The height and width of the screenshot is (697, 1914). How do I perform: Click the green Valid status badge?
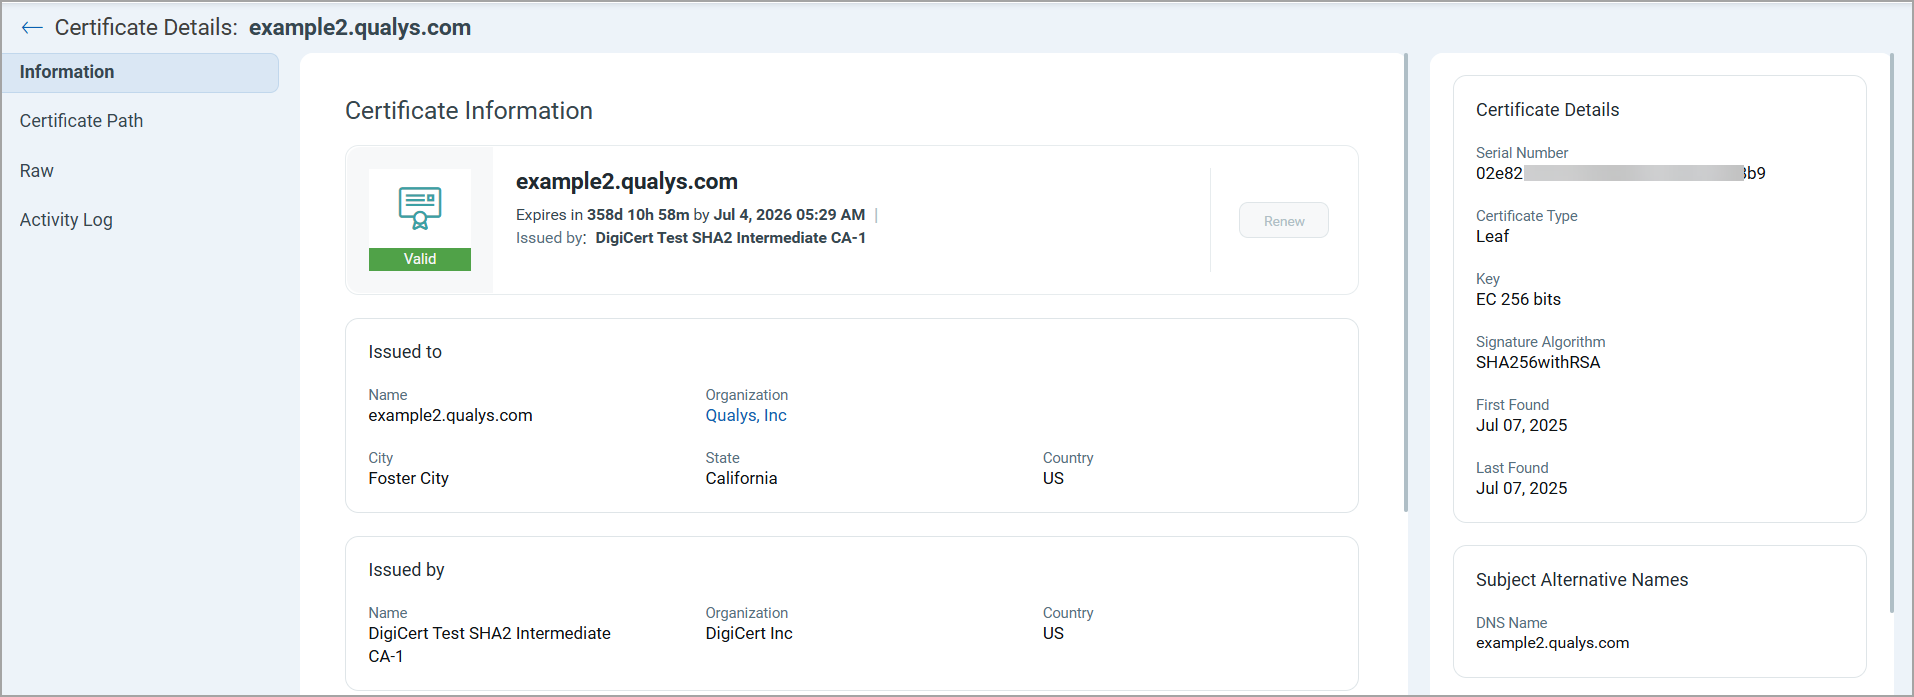pyautogui.click(x=420, y=259)
